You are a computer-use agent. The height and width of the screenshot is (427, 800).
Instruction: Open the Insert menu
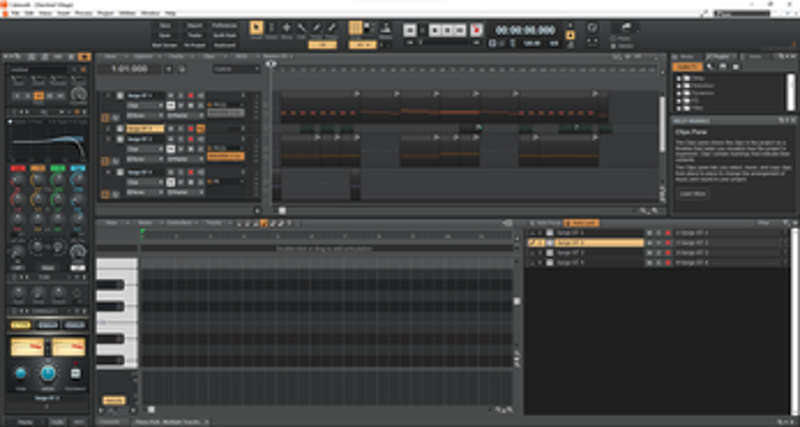(63, 13)
